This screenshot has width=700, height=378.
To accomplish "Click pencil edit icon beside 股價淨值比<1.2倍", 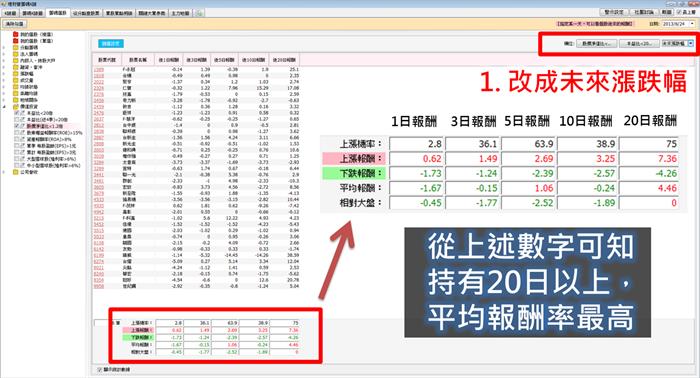I will [x=23, y=126].
